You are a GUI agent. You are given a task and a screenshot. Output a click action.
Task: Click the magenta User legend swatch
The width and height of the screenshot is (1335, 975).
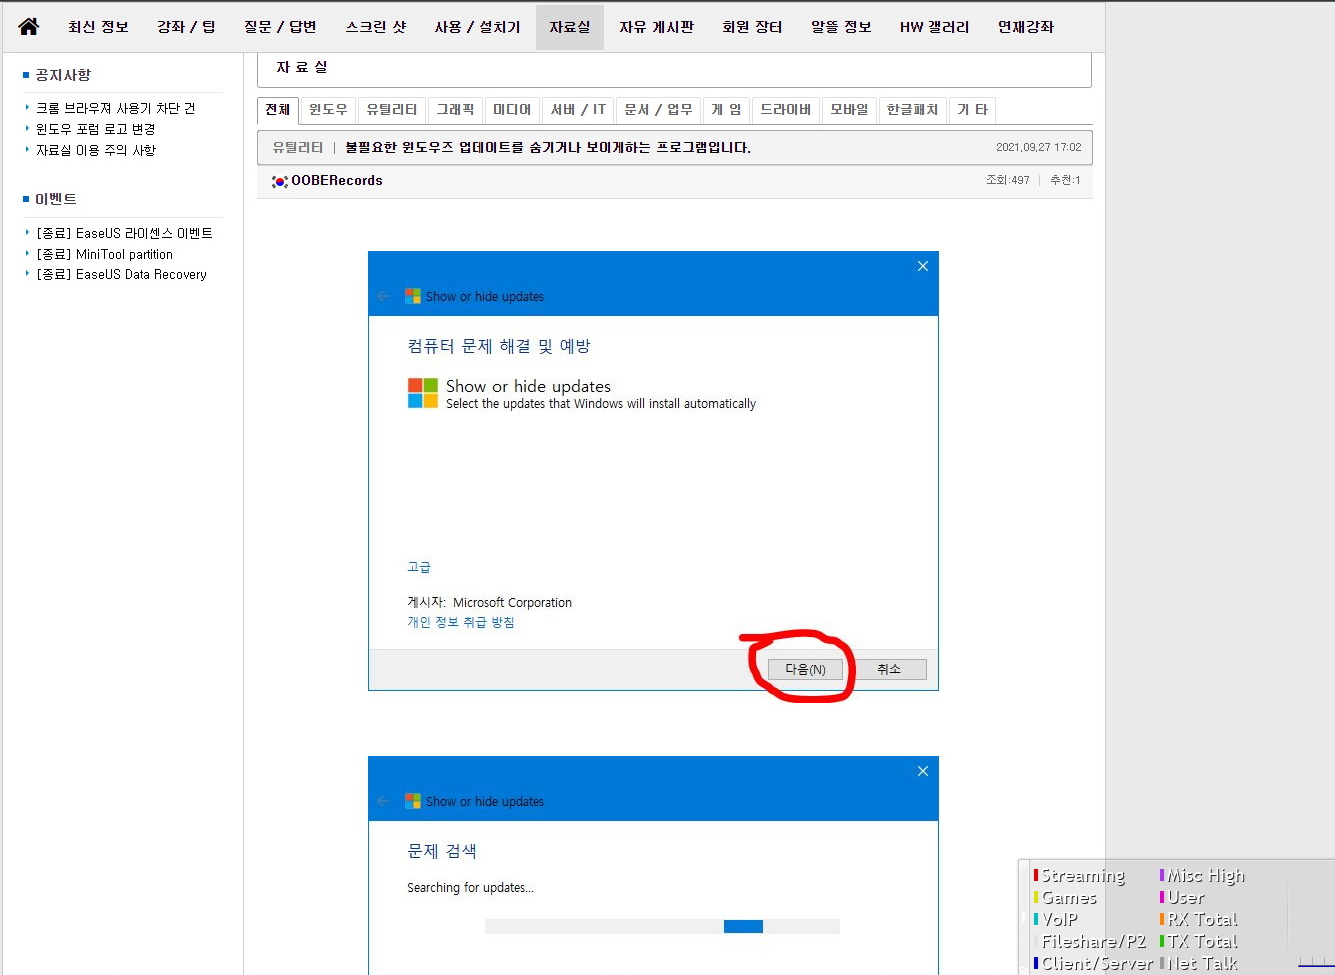pos(1162,897)
